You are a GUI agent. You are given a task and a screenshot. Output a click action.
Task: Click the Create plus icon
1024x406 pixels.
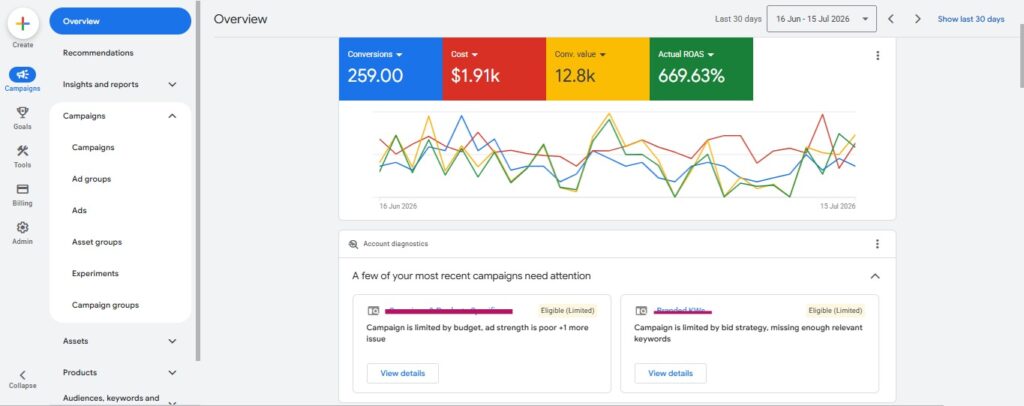pos(23,23)
